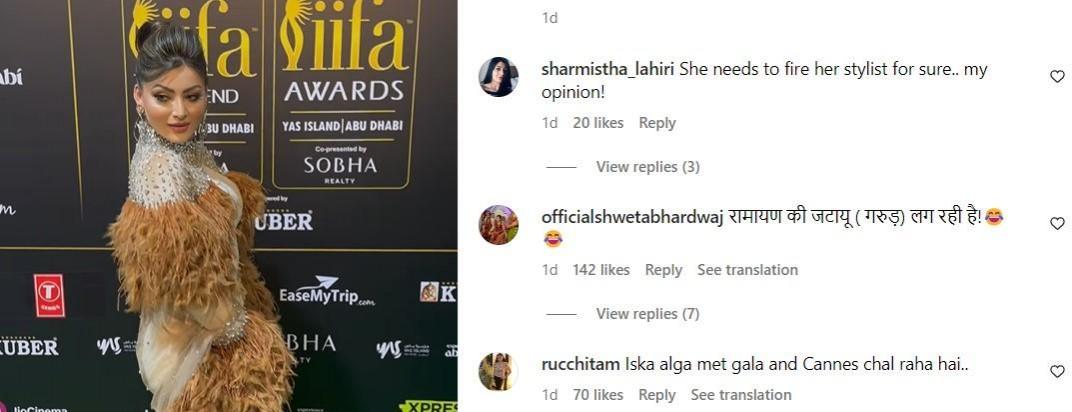
Task: Click the IIFA Awards post photo
Action: tap(228, 206)
